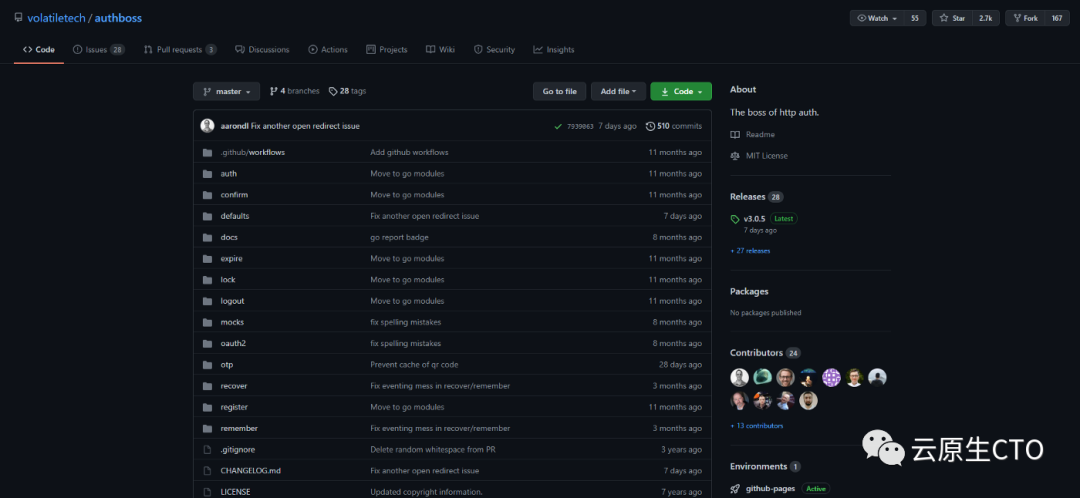Click the docs folder icon
1080x498 pixels.
click(x=207, y=238)
